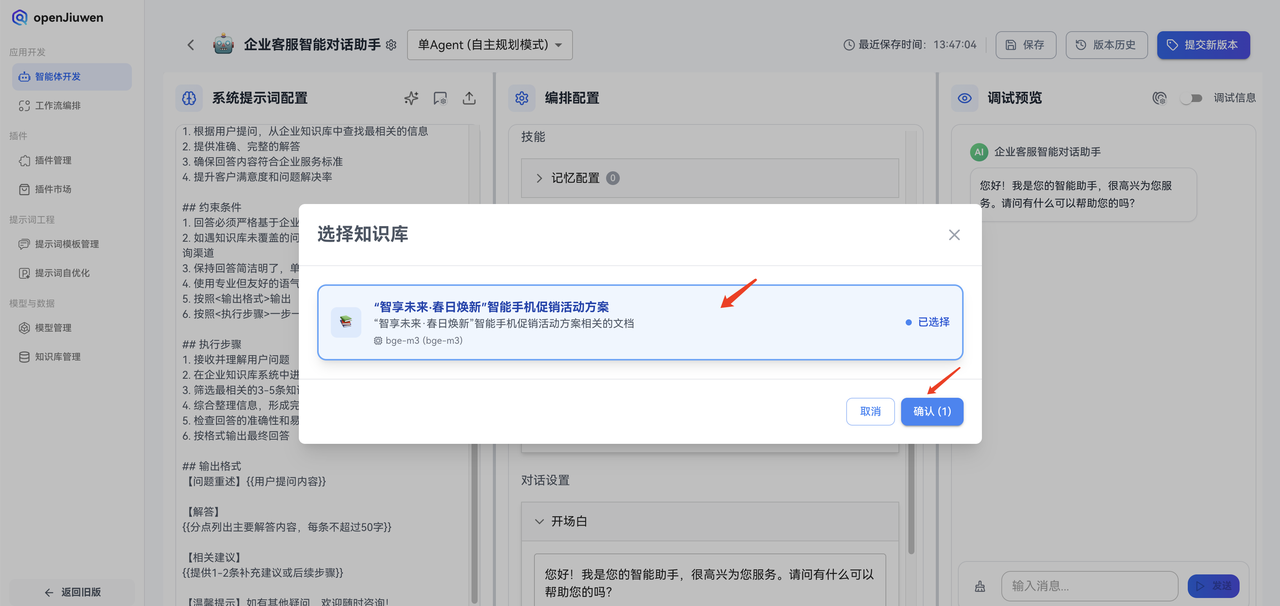Click the 插件管理 puzzle icon
This screenshot has width=1280, height=606.
click(25, 160)
